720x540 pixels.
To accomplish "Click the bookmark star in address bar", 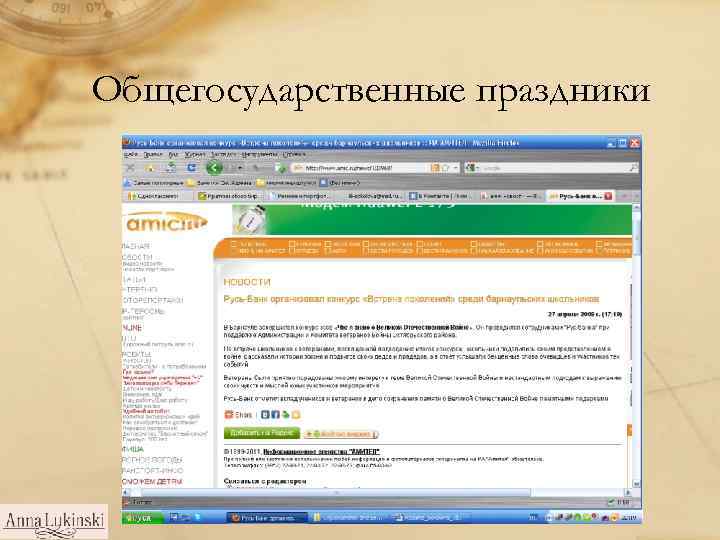I will click(x=444, y=168).
